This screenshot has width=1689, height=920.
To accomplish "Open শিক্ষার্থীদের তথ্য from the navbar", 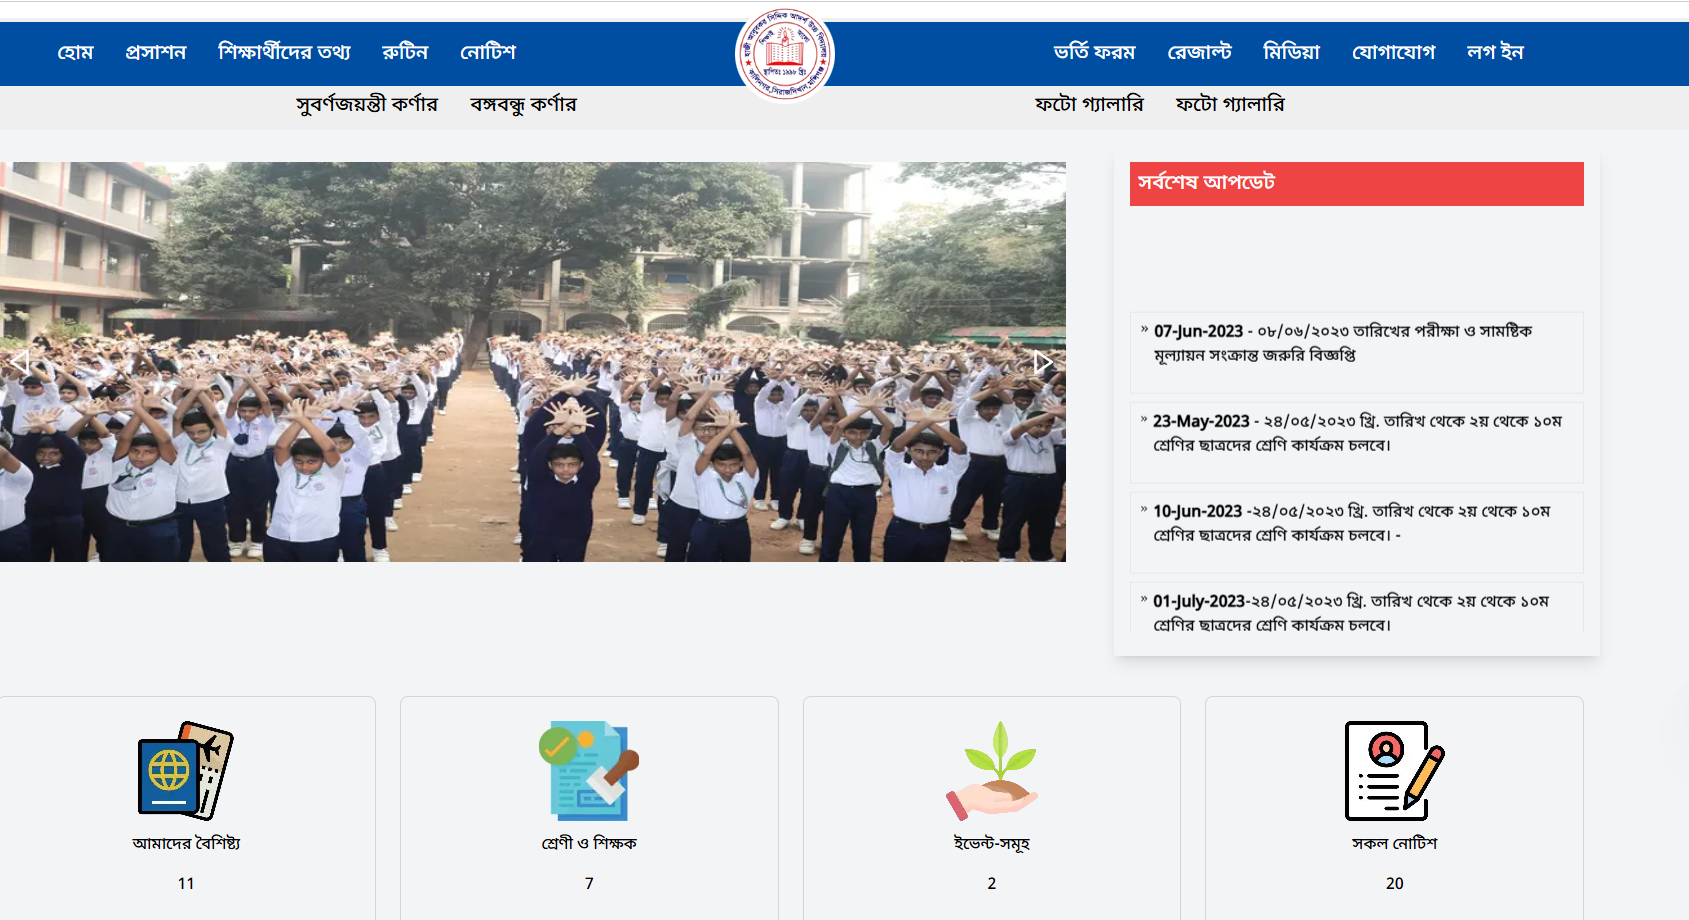I will (286, 52).
